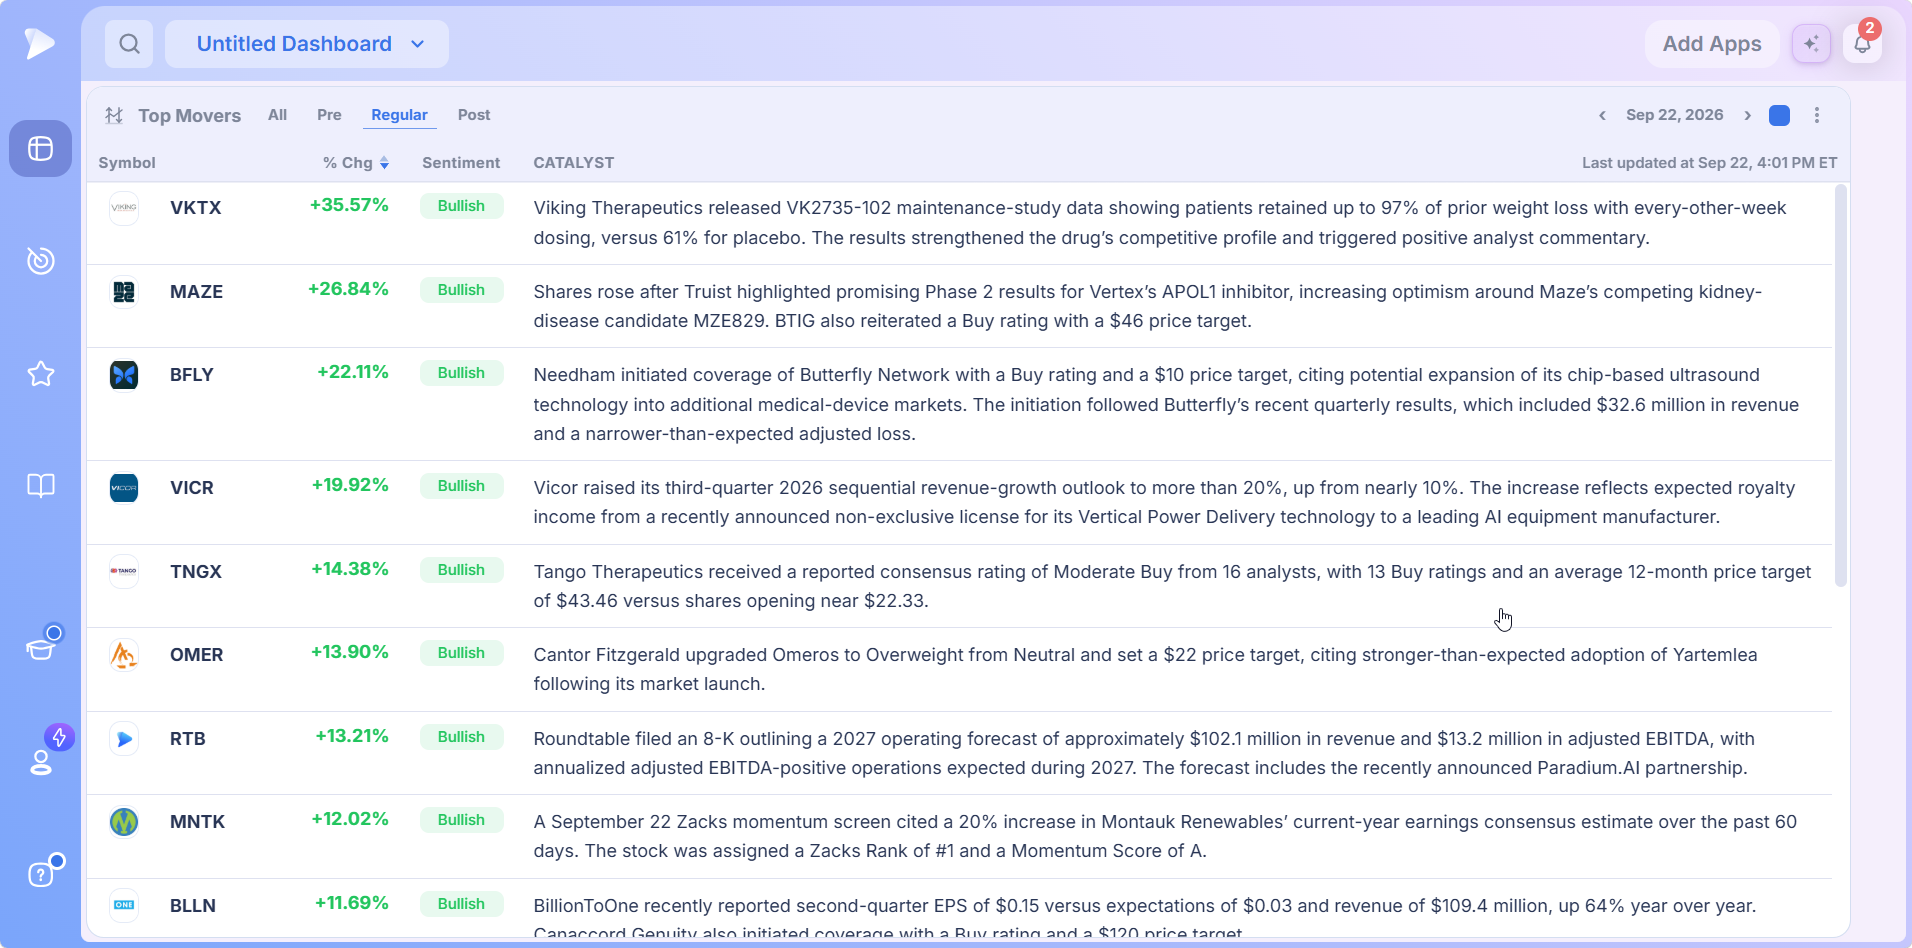Viewport: 1912px width, 948px height.
Task: Click the Viking Therapeutics catalyst text
Action: pyautogui.click(x=1160, y=223)
